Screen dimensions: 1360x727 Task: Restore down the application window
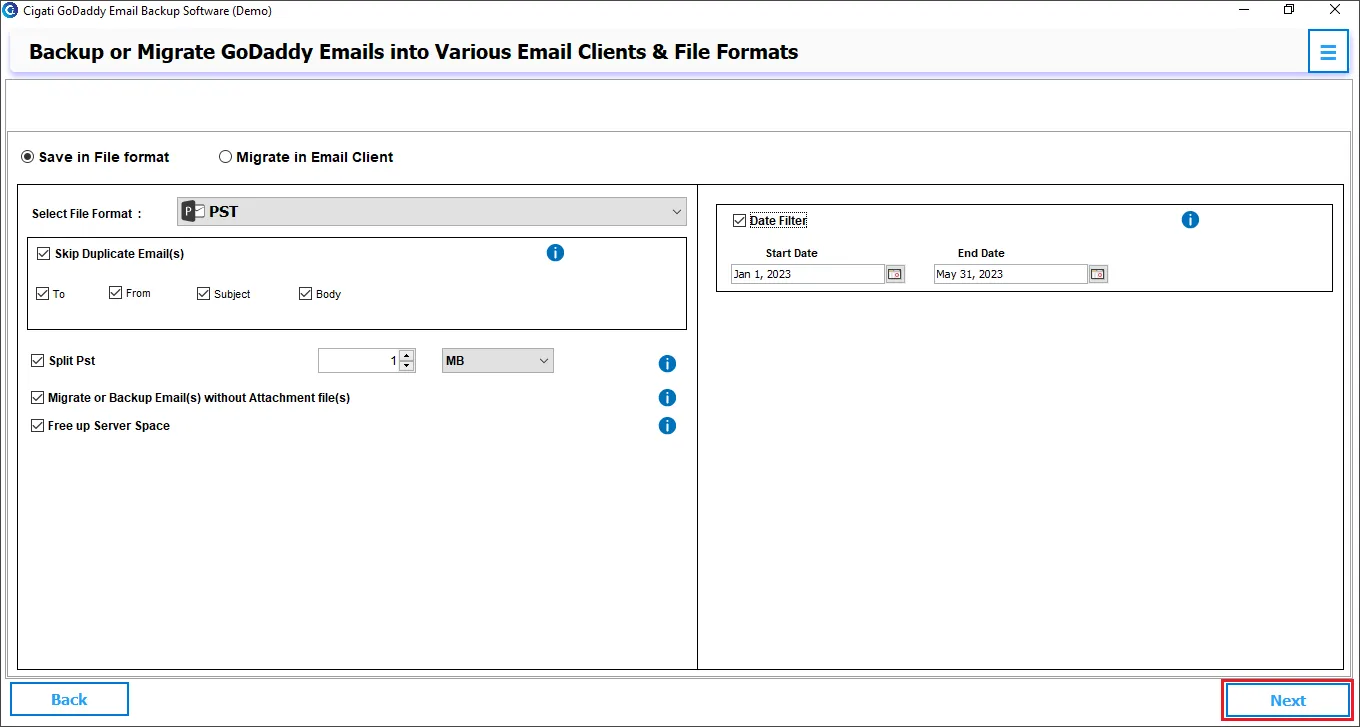coord(1289,10)
